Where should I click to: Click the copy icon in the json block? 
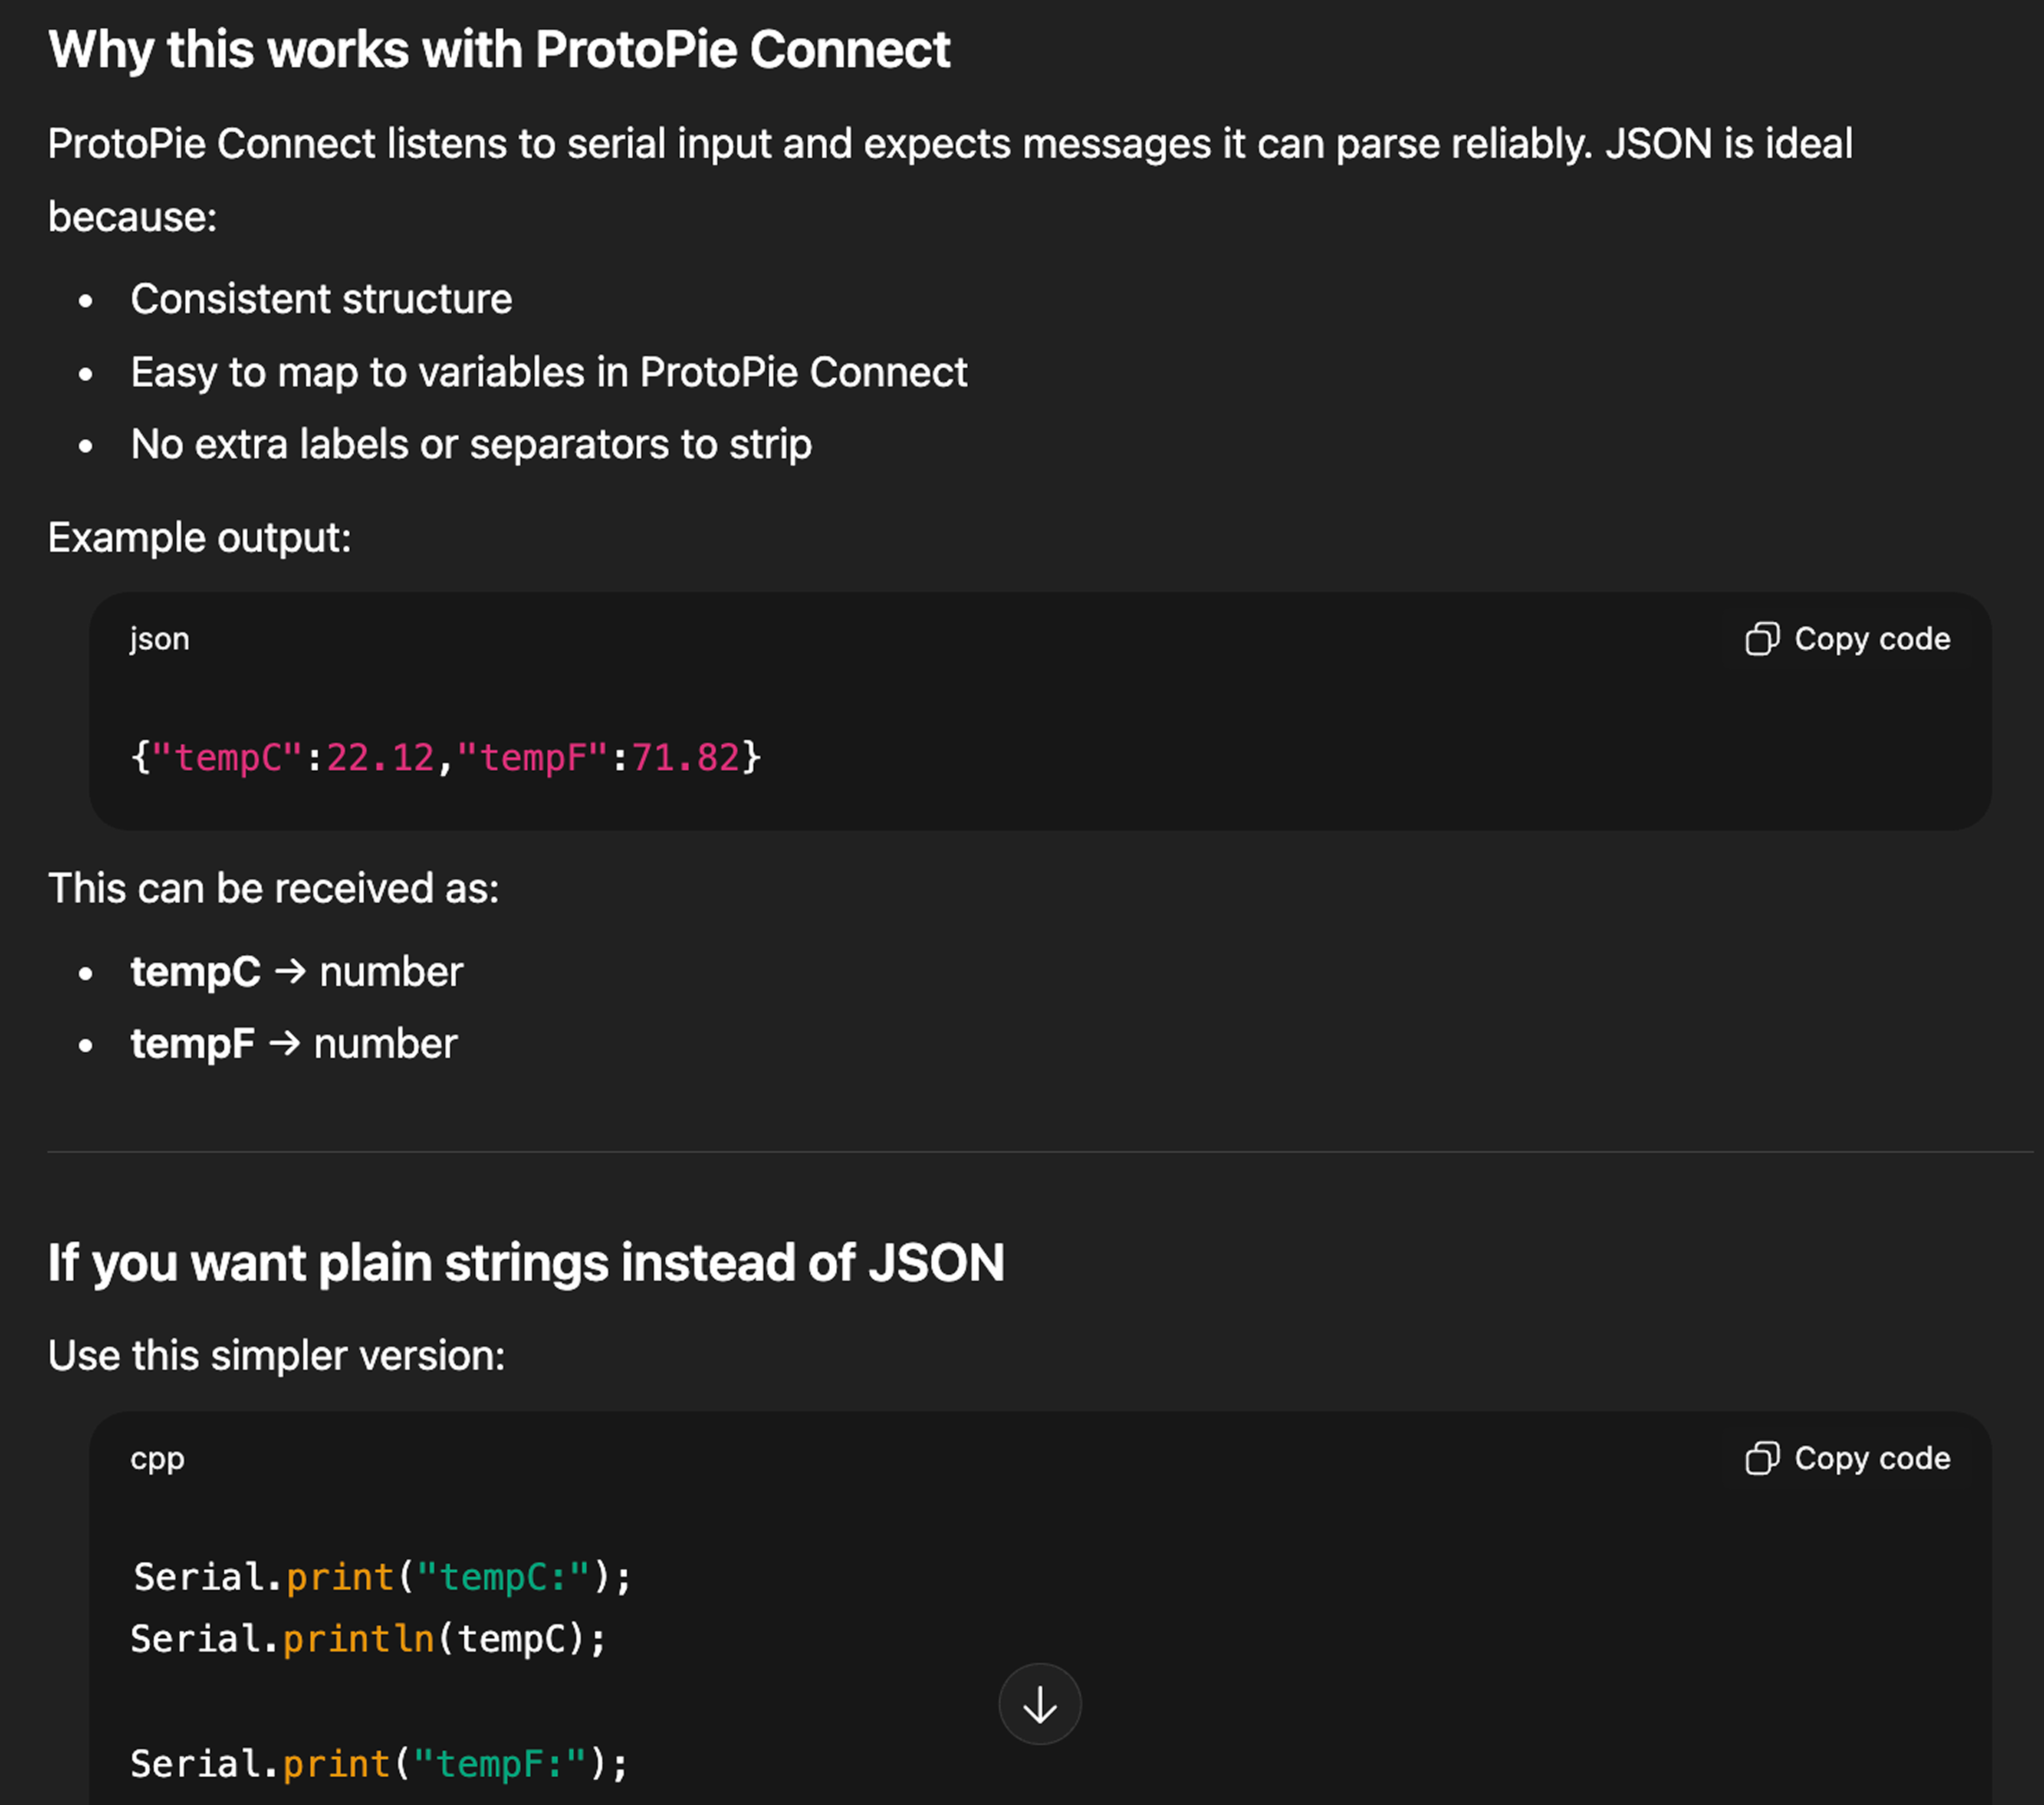[x=1761, y=639]
